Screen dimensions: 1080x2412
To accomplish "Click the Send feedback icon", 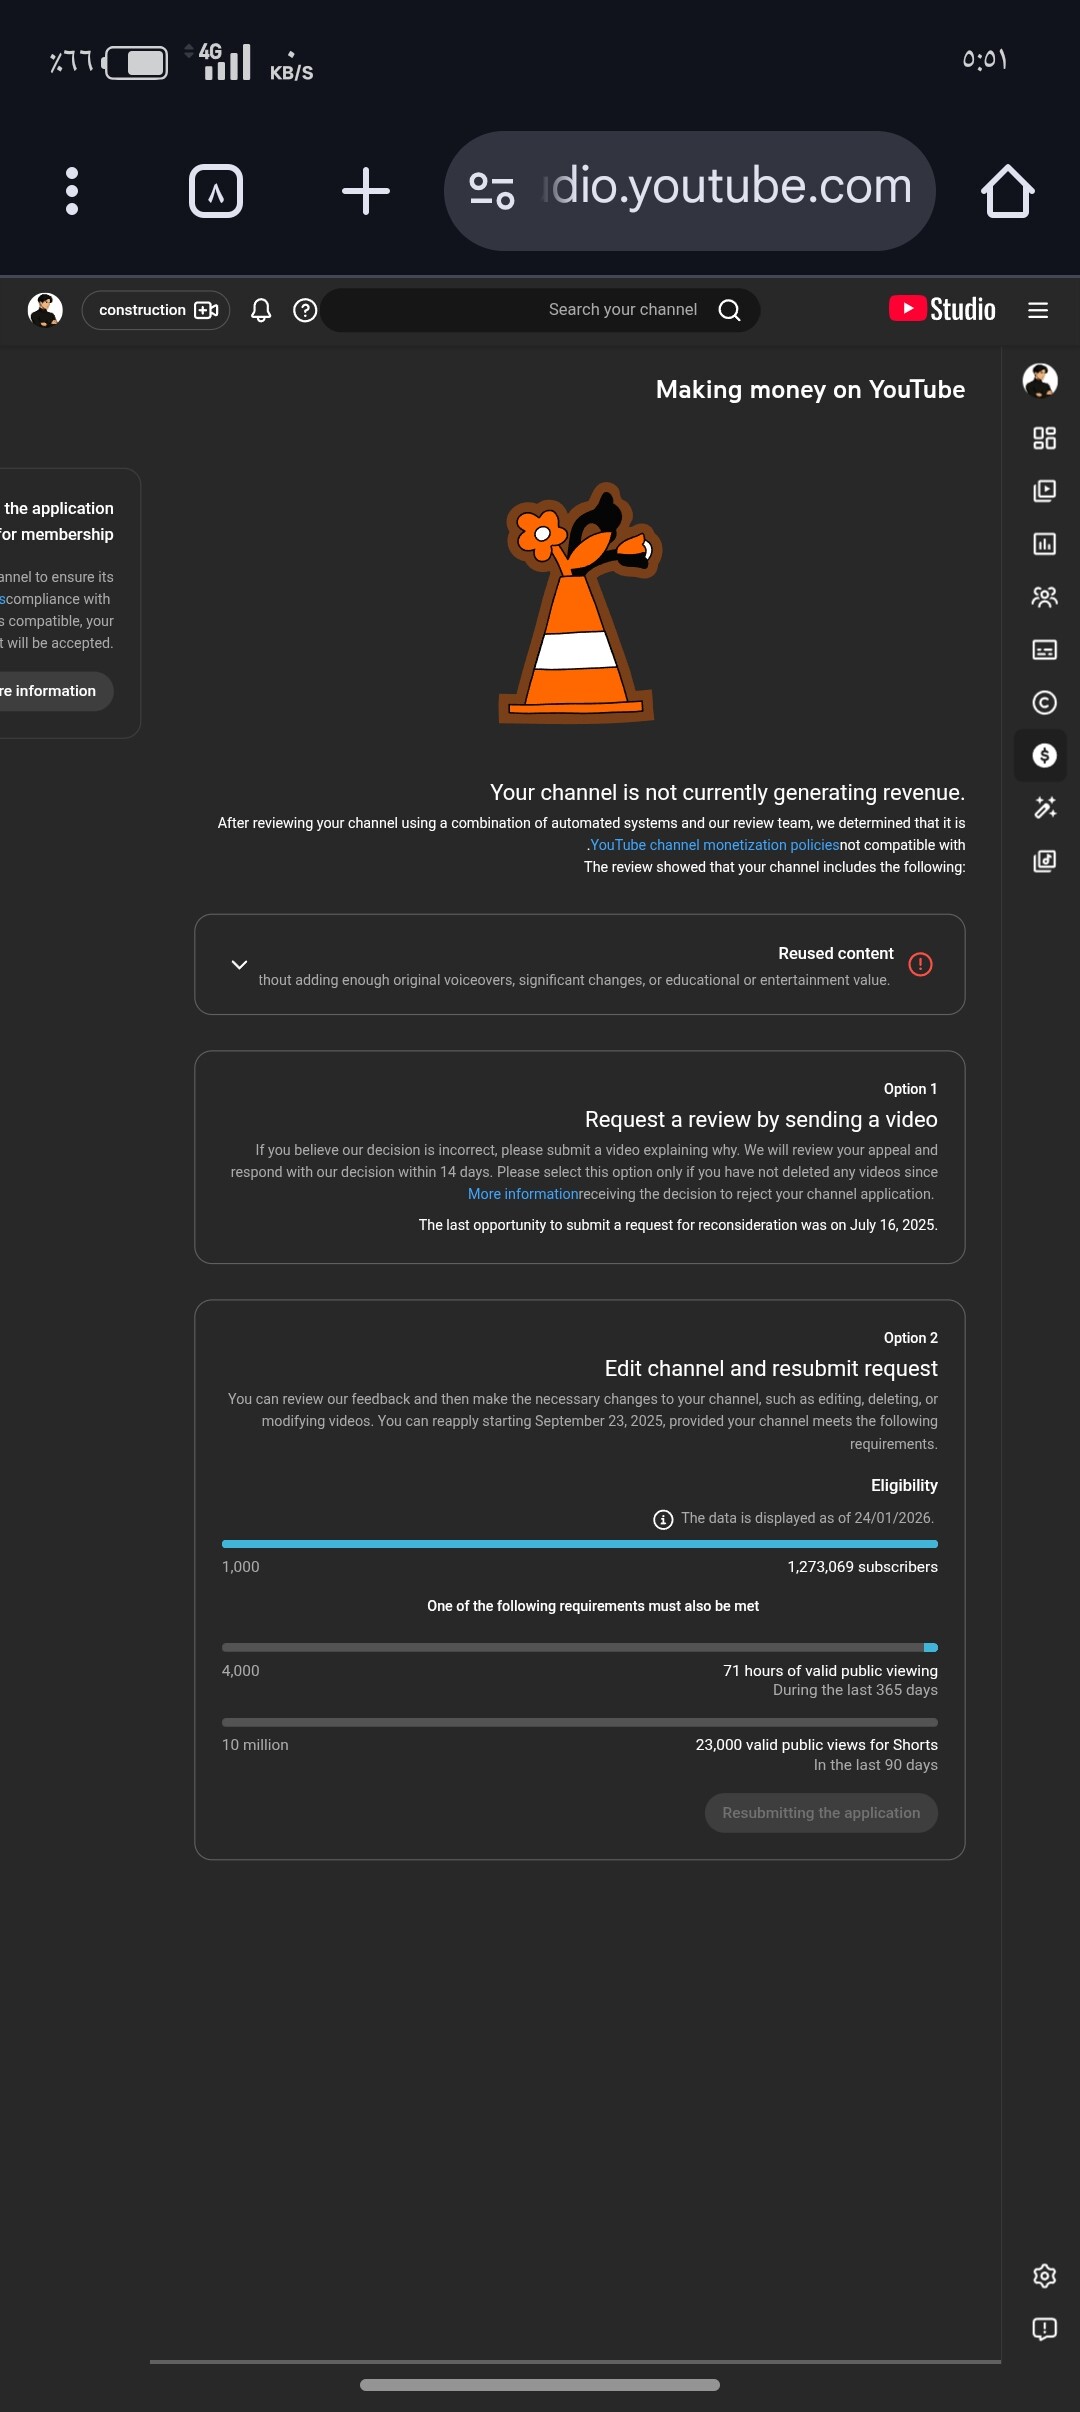I will [x=1044, y=2330].
